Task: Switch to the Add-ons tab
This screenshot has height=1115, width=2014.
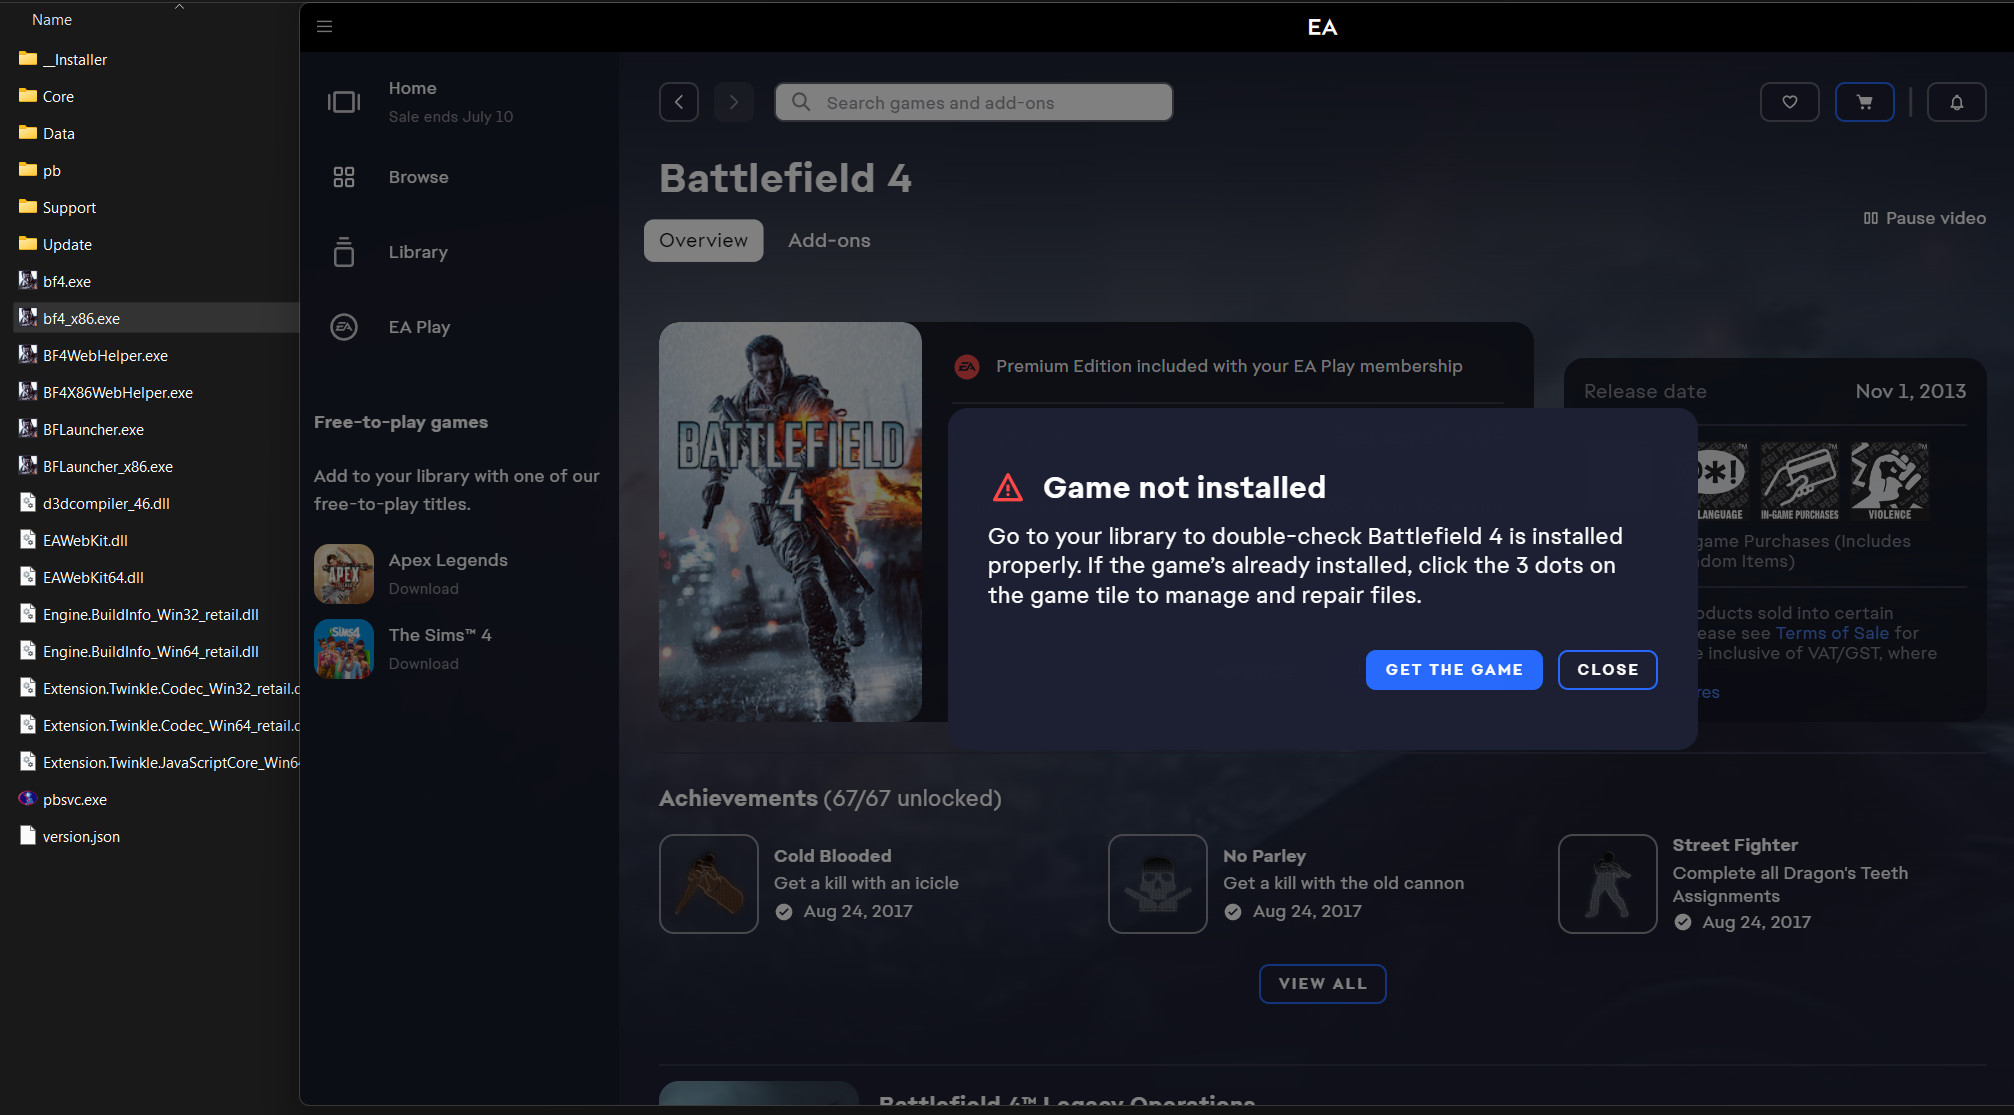Action: coord(829,241)
